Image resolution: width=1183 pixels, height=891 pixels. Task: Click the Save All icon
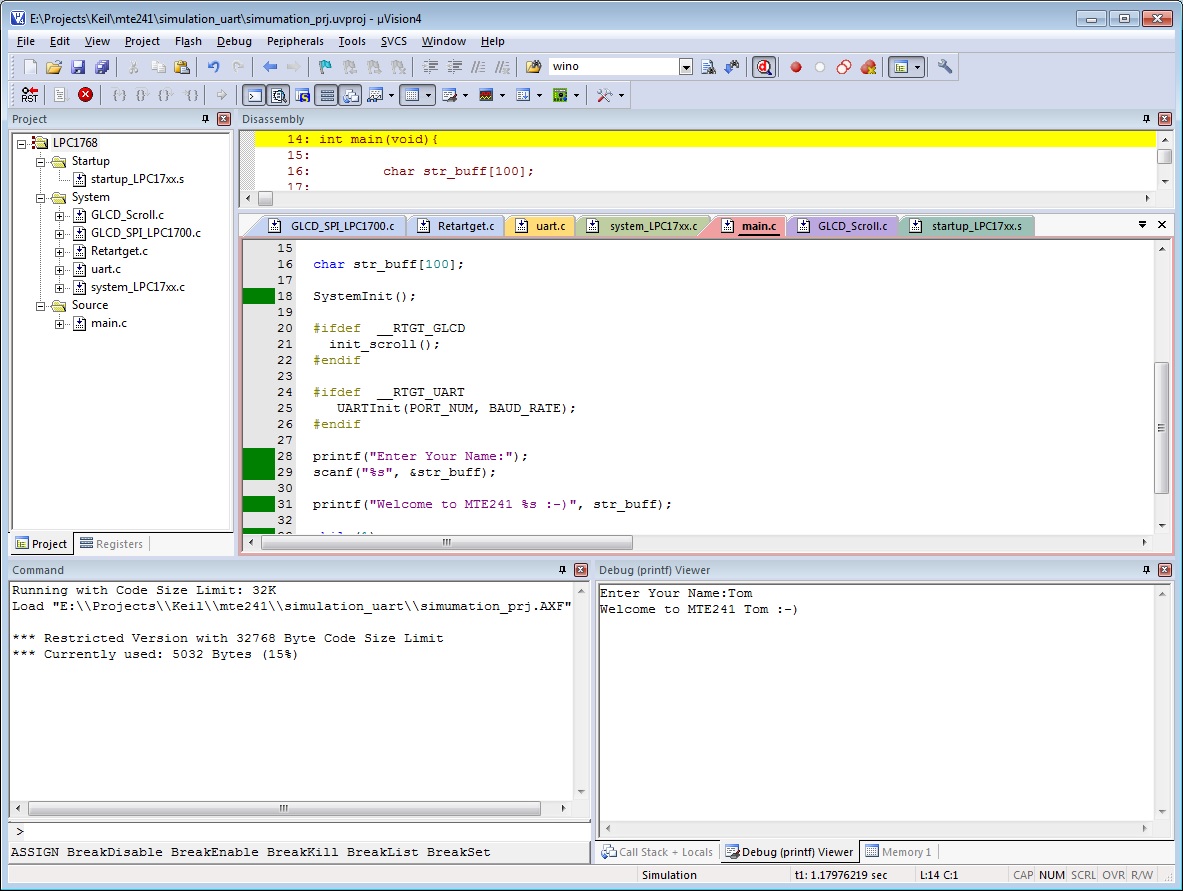[x=103, y=66]
